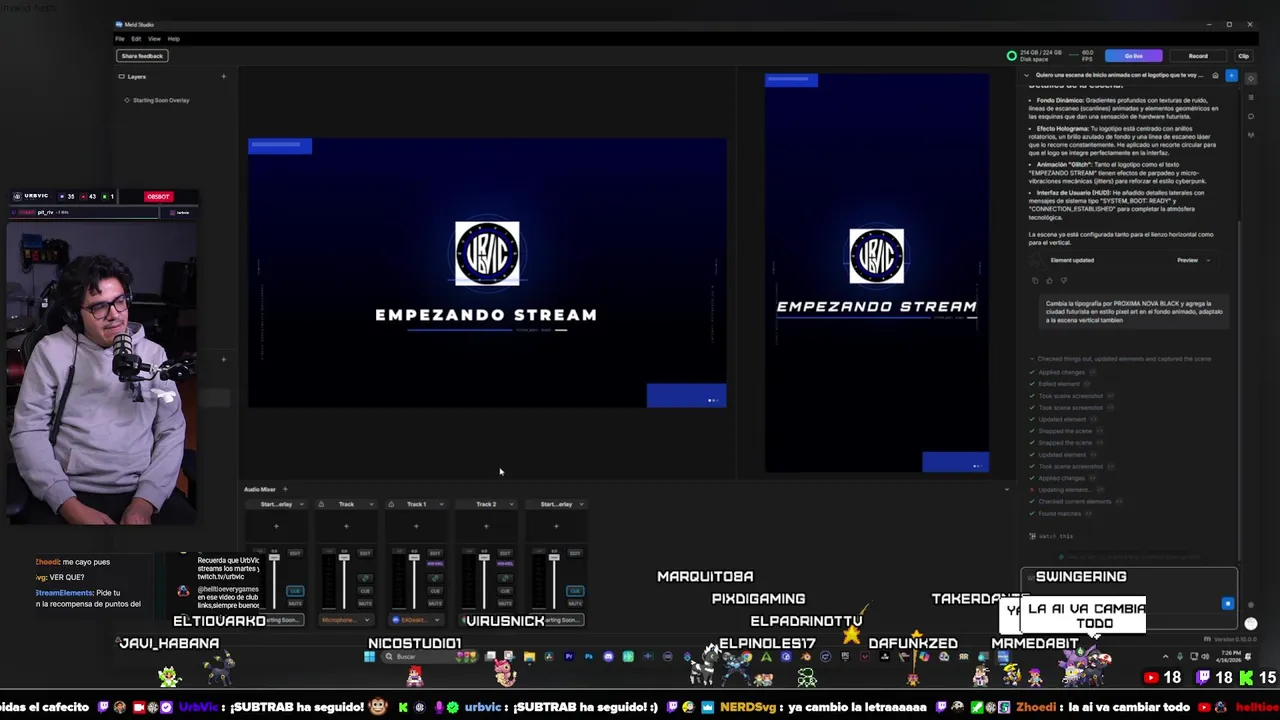Toggle CUE on Track
Viewport: 1280px width, 720px height.
click(365, 591)
